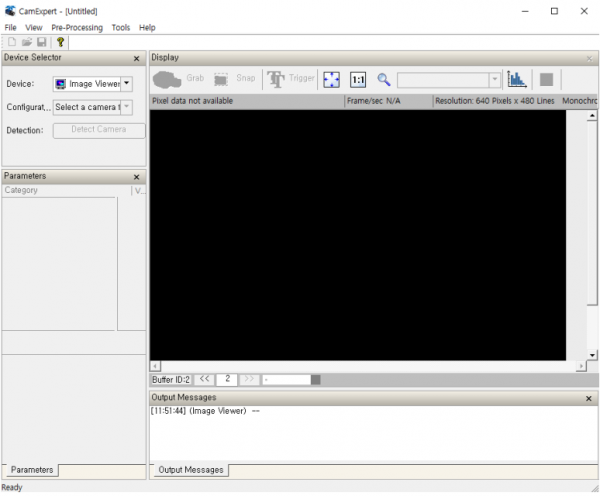Expand the Configuration camera dropdown
Viewport: 600px width, 496px height.
127,107
